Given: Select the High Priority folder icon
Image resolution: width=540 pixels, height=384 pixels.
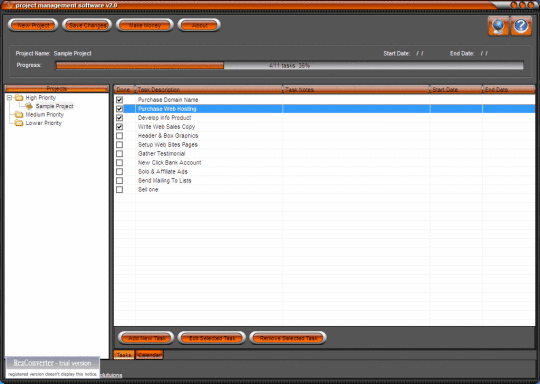Looking at the screenshot, I should (x=19, y=98).
